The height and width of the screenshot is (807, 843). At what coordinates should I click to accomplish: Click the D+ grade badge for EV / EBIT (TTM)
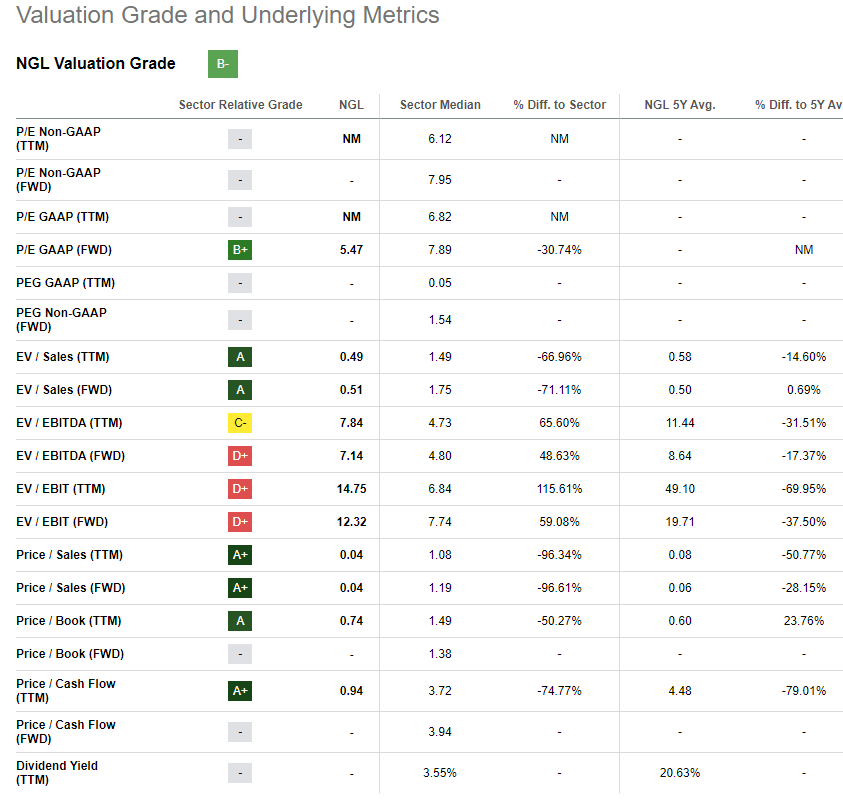tap(240, 489)
